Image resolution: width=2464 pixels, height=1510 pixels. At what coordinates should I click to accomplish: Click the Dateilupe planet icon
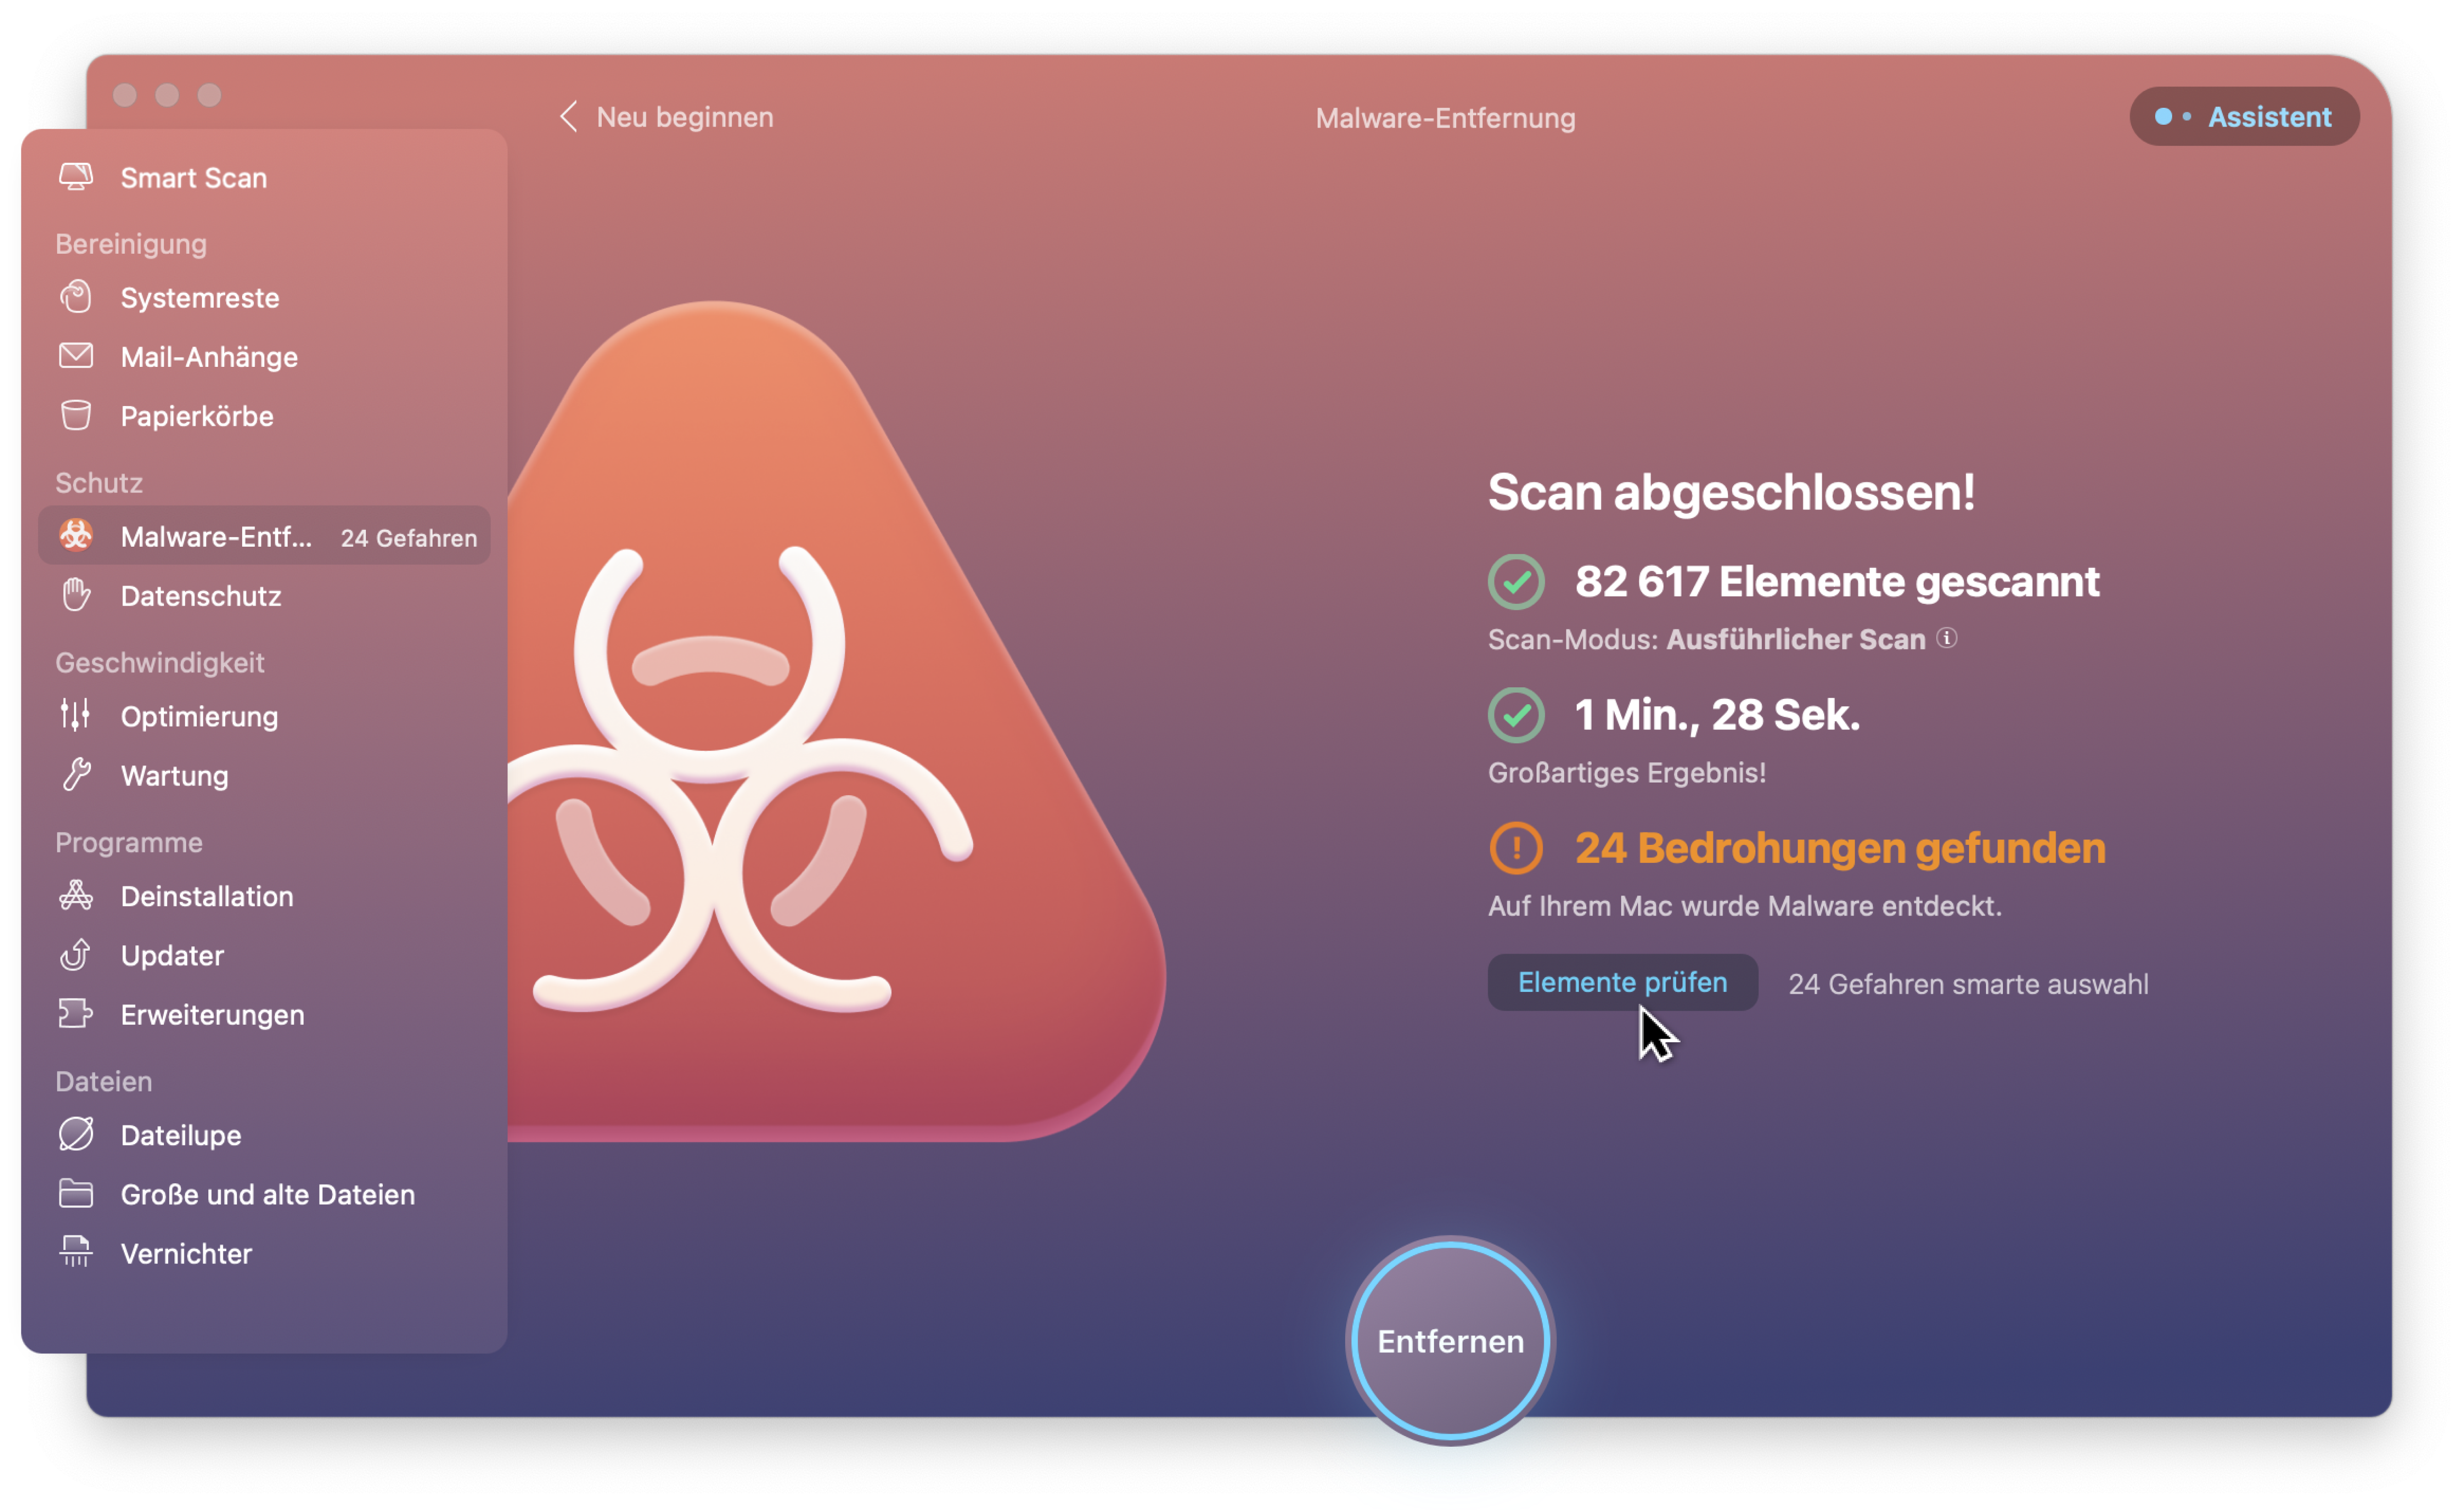(76, 1134)
